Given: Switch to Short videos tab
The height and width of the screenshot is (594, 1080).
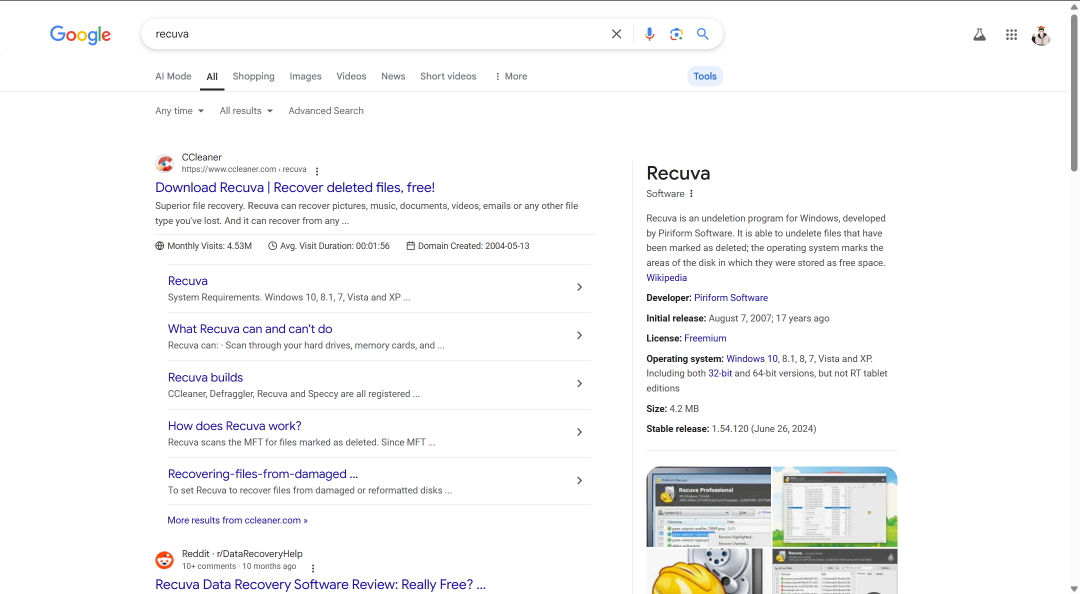Looking at the screenshot, I should click(x=448, y=76).
